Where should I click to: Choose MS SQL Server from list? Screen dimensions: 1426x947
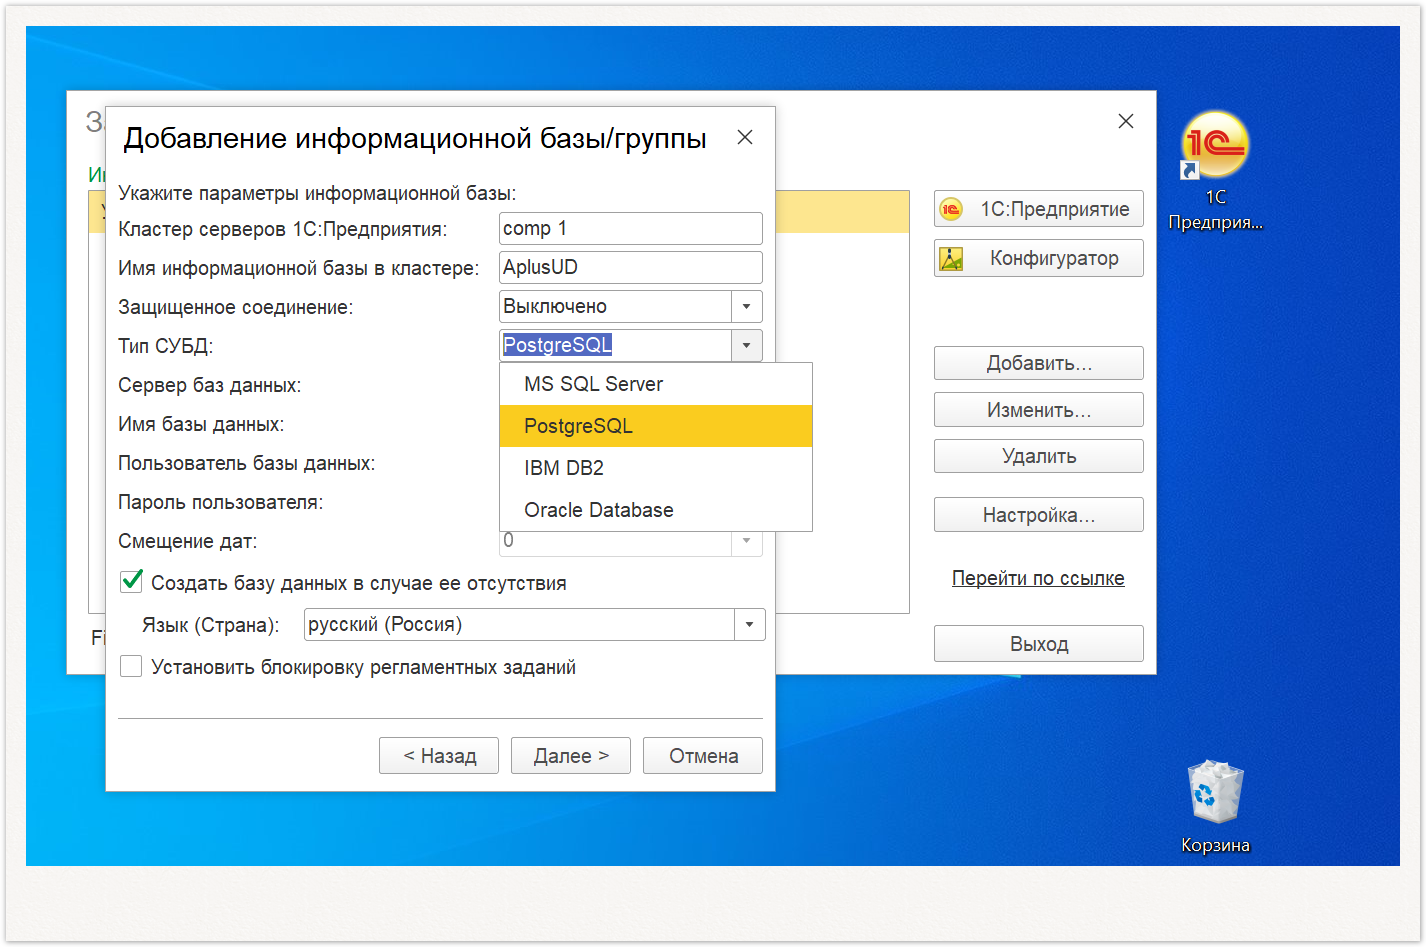pos(656,384)
